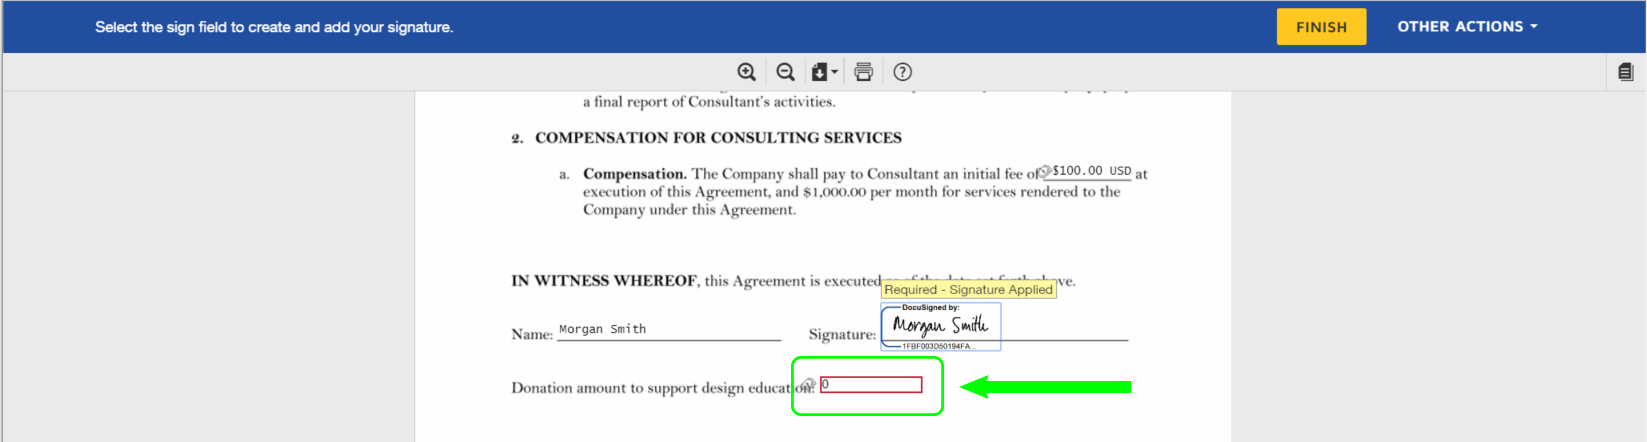Click the Compensation for Consulting Services heading
Viewport: 1647px width, 442px height.
pos(718,138)
